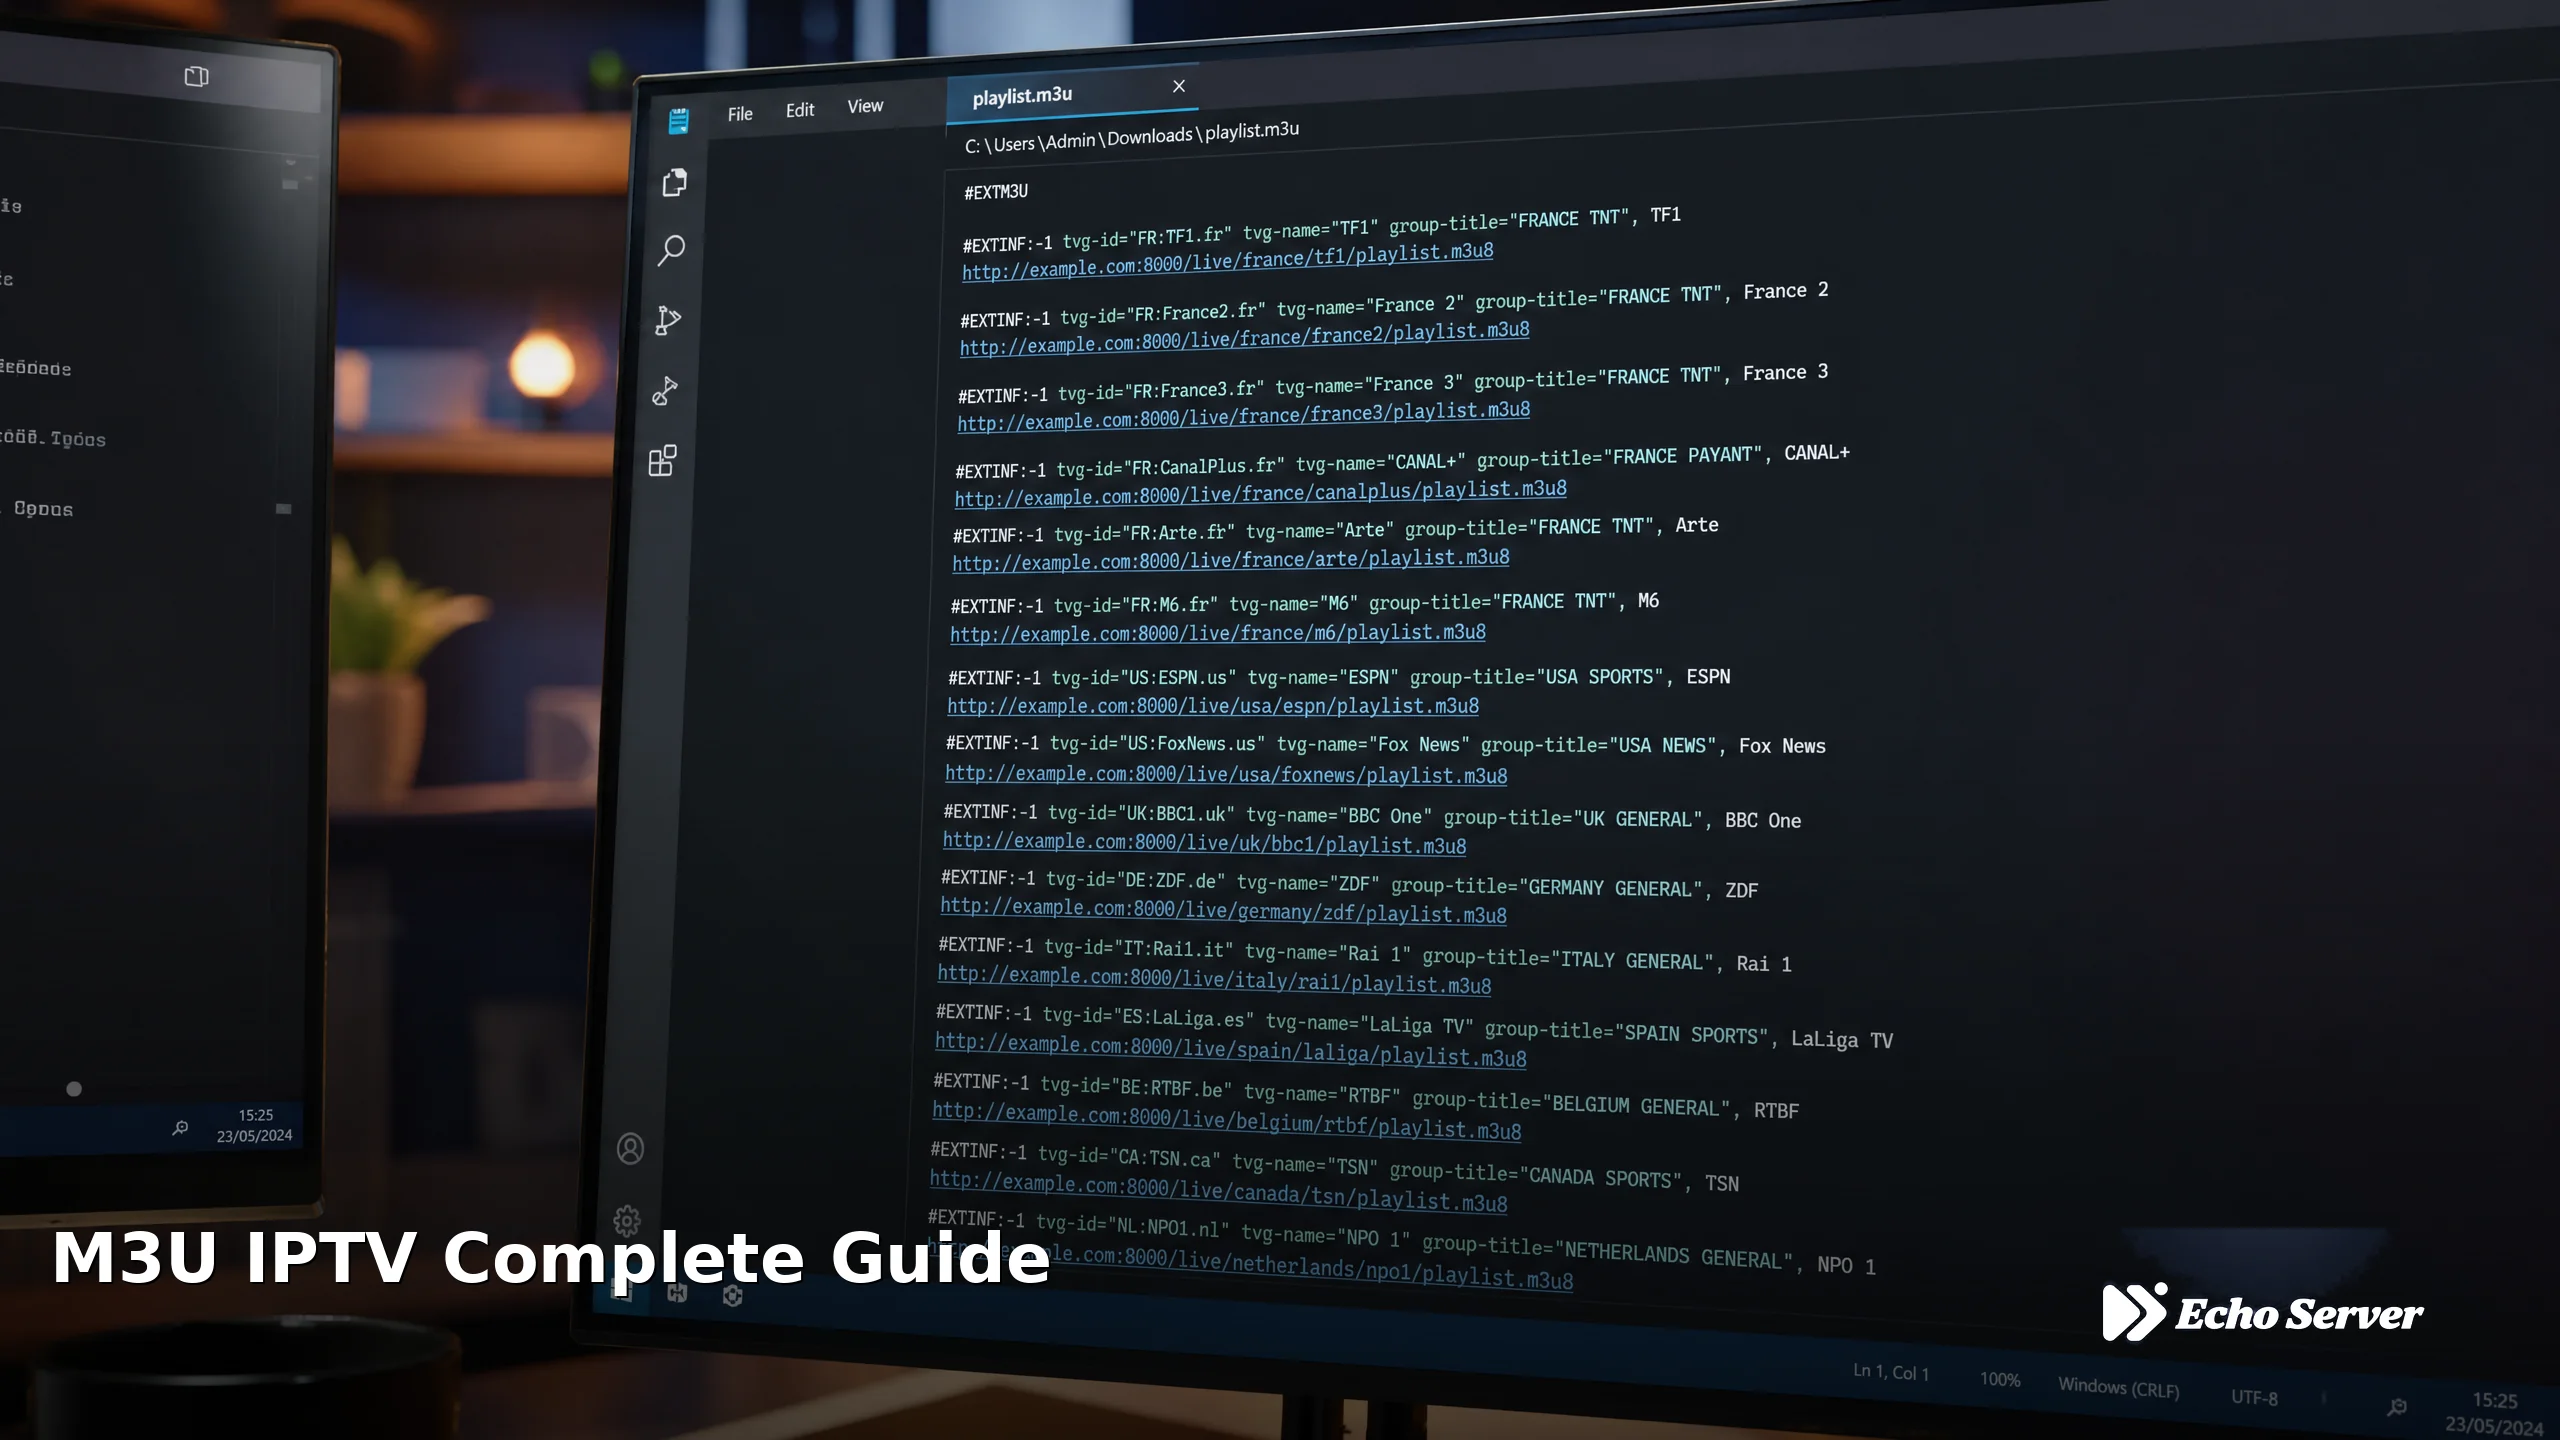Click the Windows (CRLF) line ending indicator
The height and width of the screenshot is (1440, 2560).
[2118, 1388]
